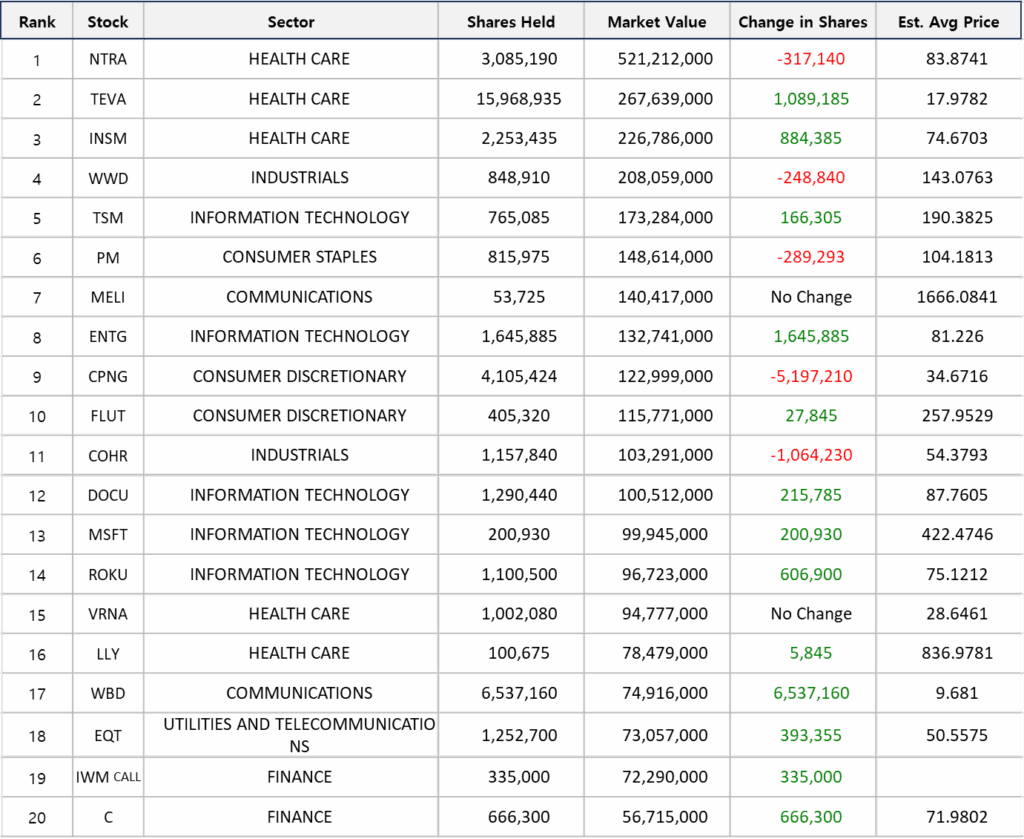Select the DOCU stock cell
Image resolution: width=1024 pixels, height=839 pixels.
click(108, 496)
